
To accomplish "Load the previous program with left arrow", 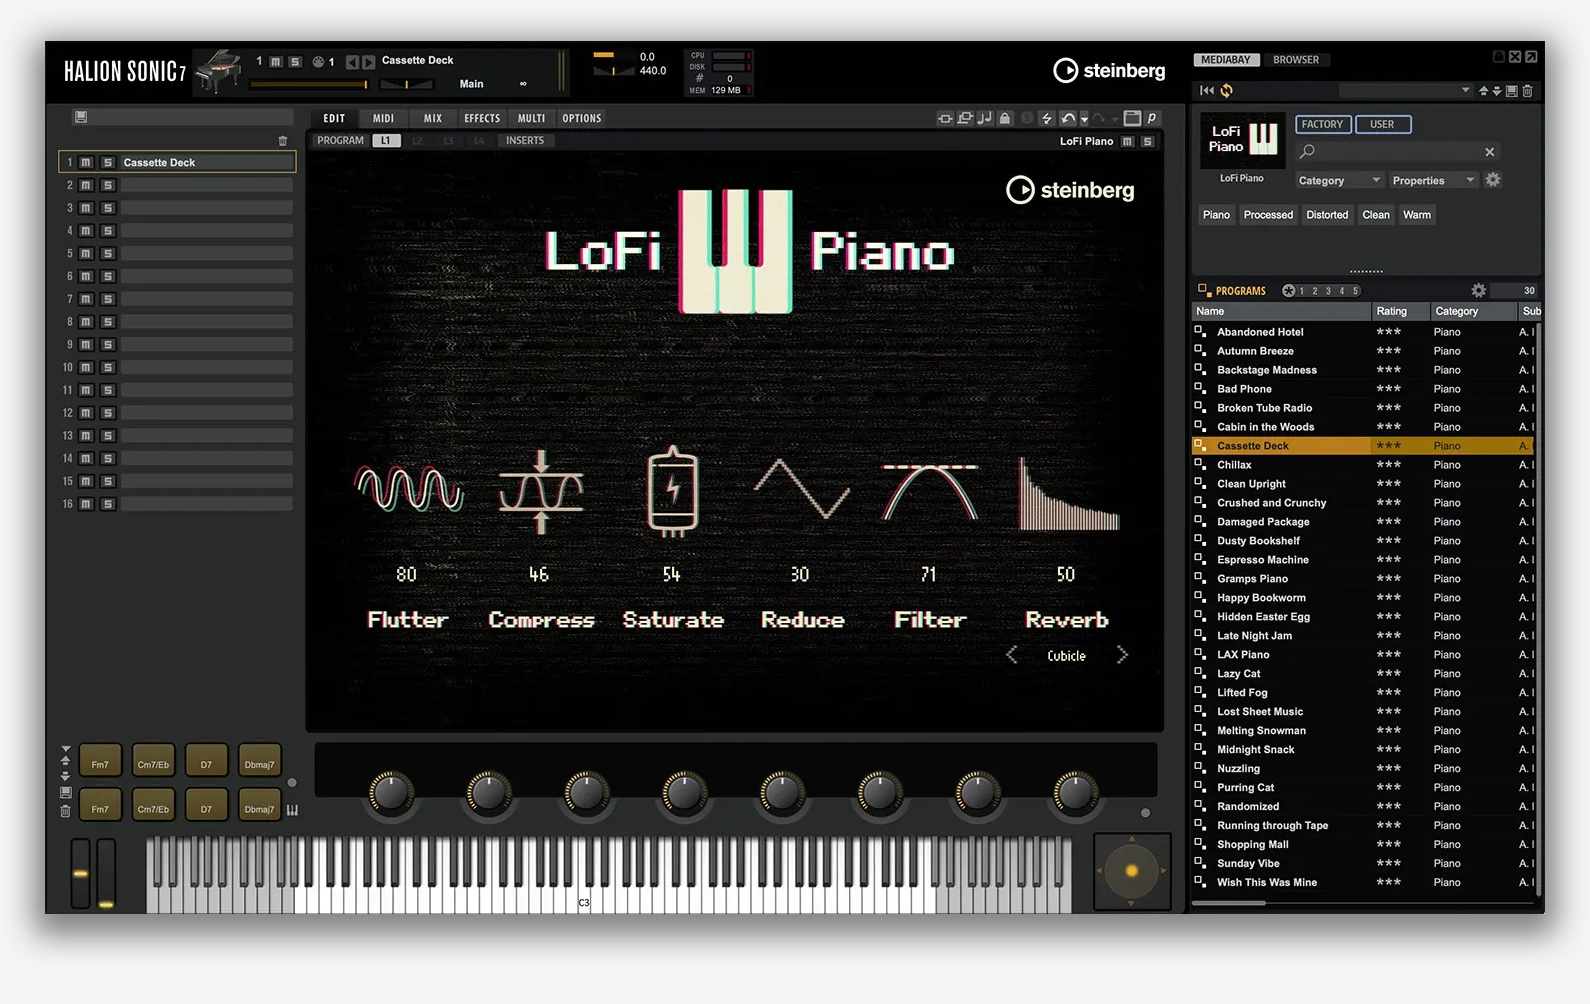I will pyautogui.click(x=352, y=62).
